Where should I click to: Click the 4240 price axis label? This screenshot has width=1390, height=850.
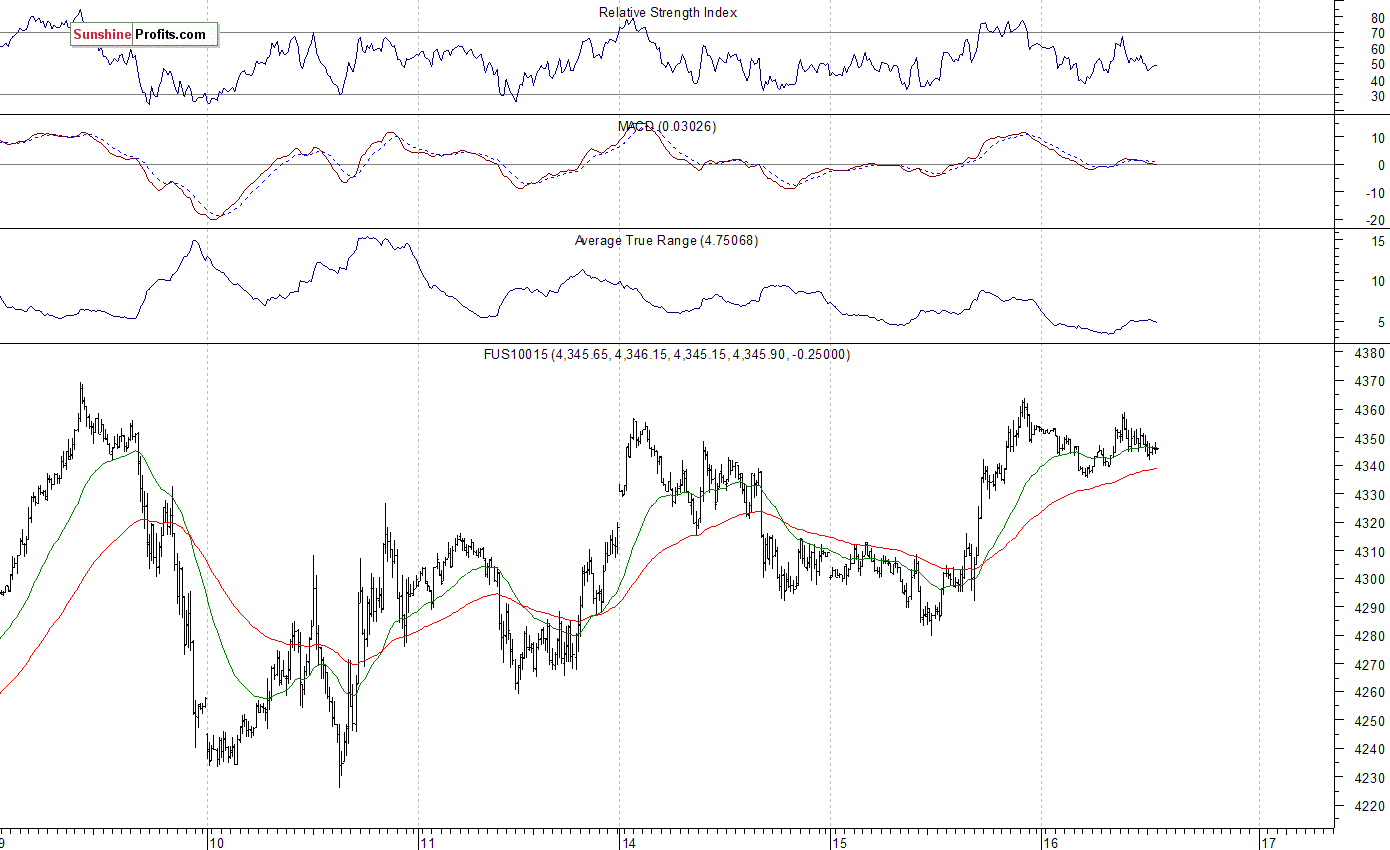1368,750
